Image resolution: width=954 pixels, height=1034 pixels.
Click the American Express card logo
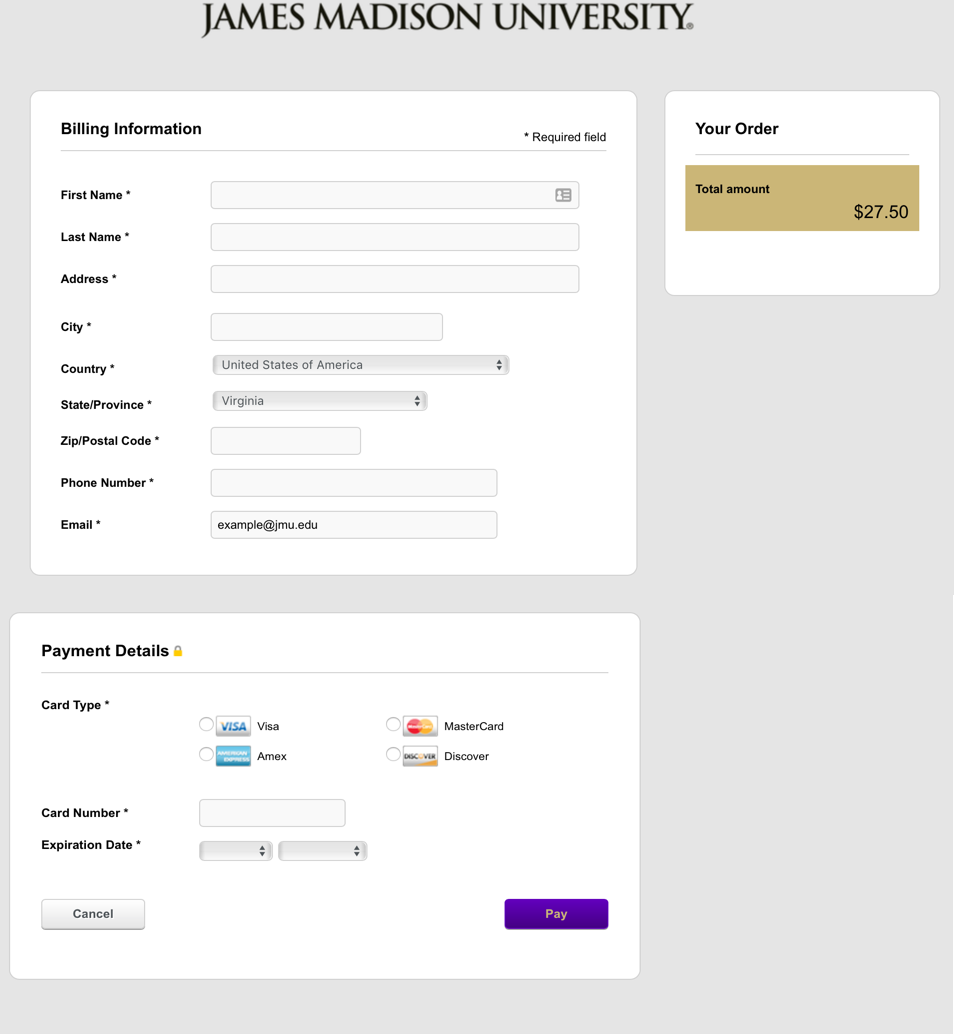[233, 756]
